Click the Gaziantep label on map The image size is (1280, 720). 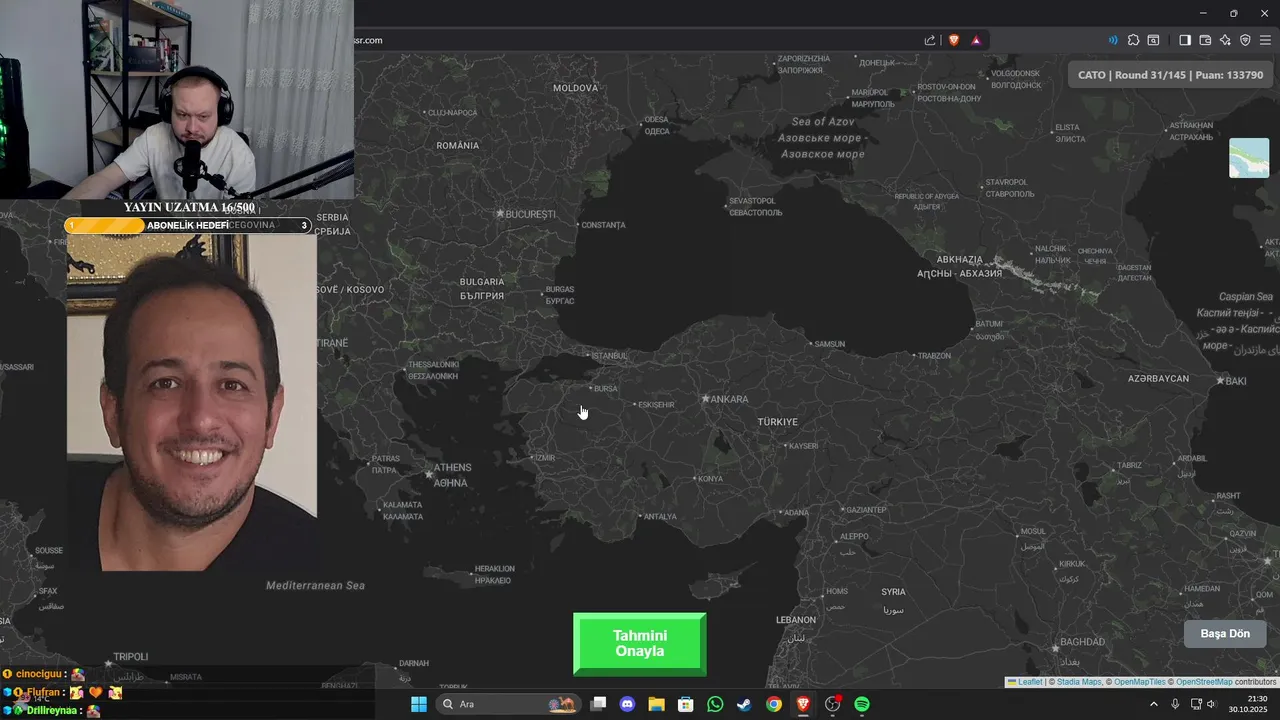866,510
